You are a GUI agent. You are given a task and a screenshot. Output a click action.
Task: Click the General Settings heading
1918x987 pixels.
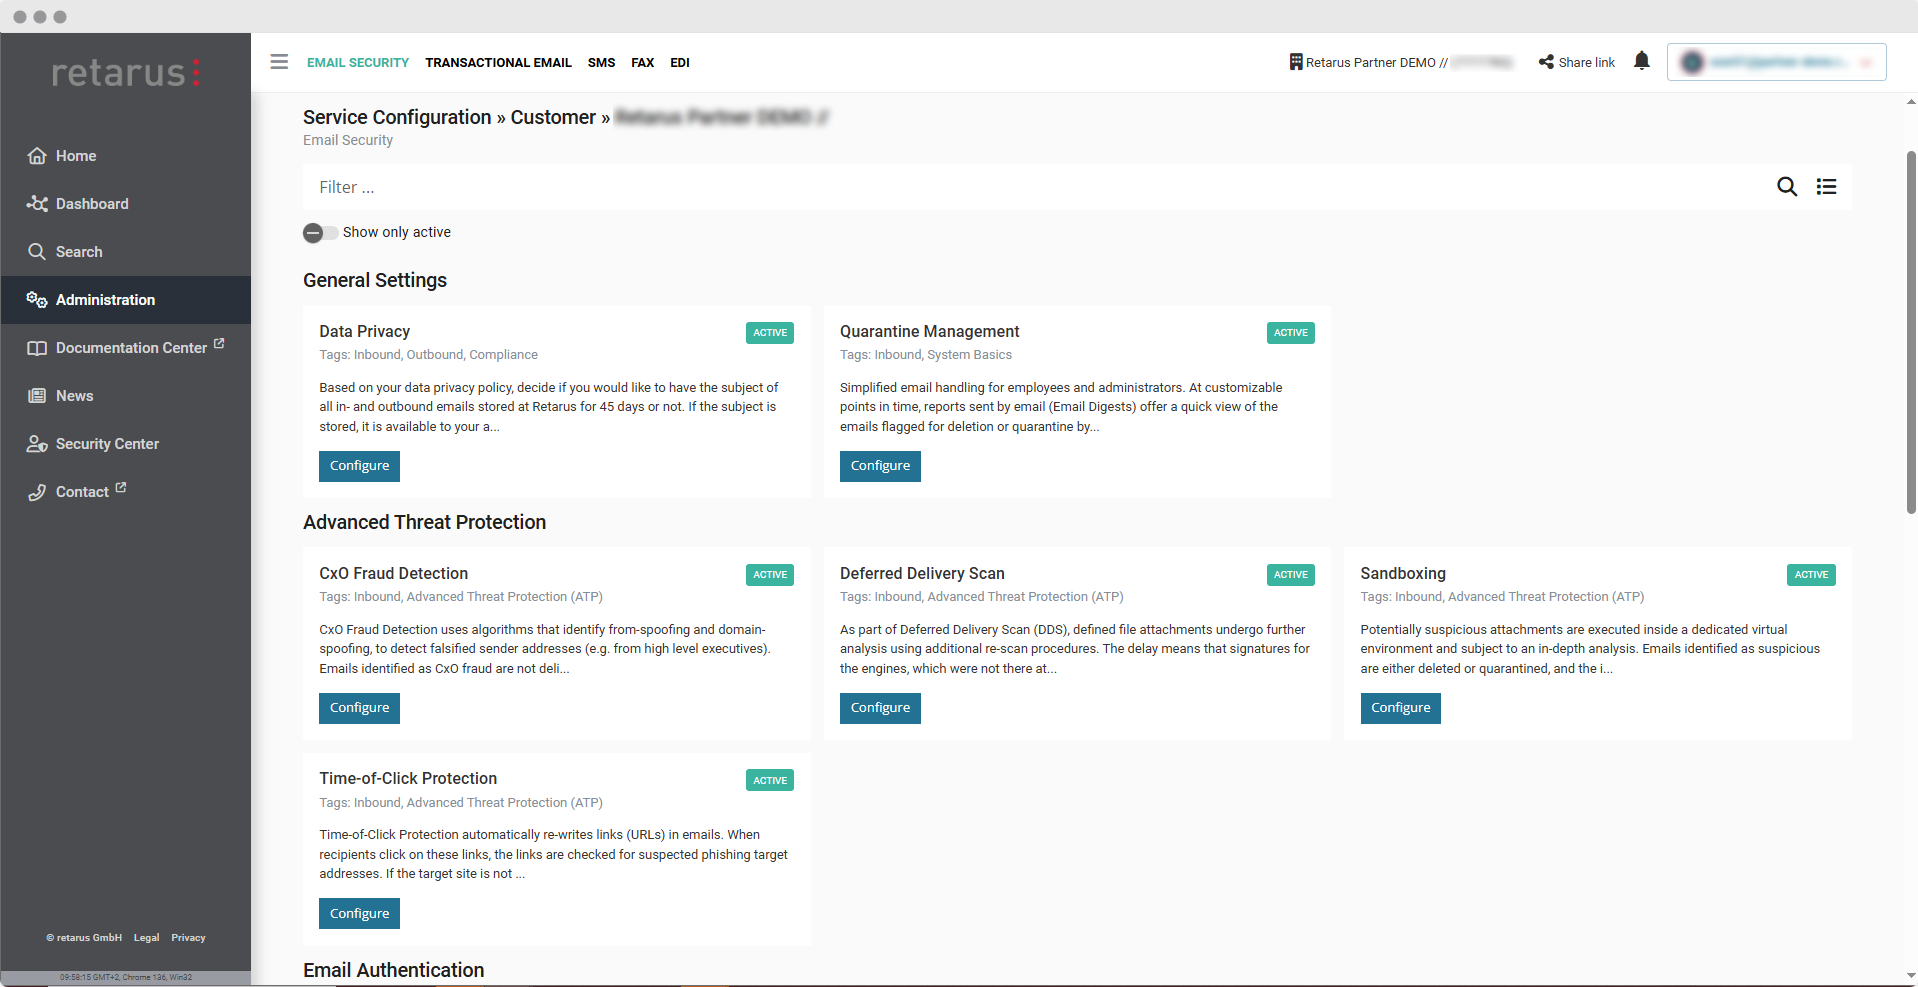coord(375,281)
